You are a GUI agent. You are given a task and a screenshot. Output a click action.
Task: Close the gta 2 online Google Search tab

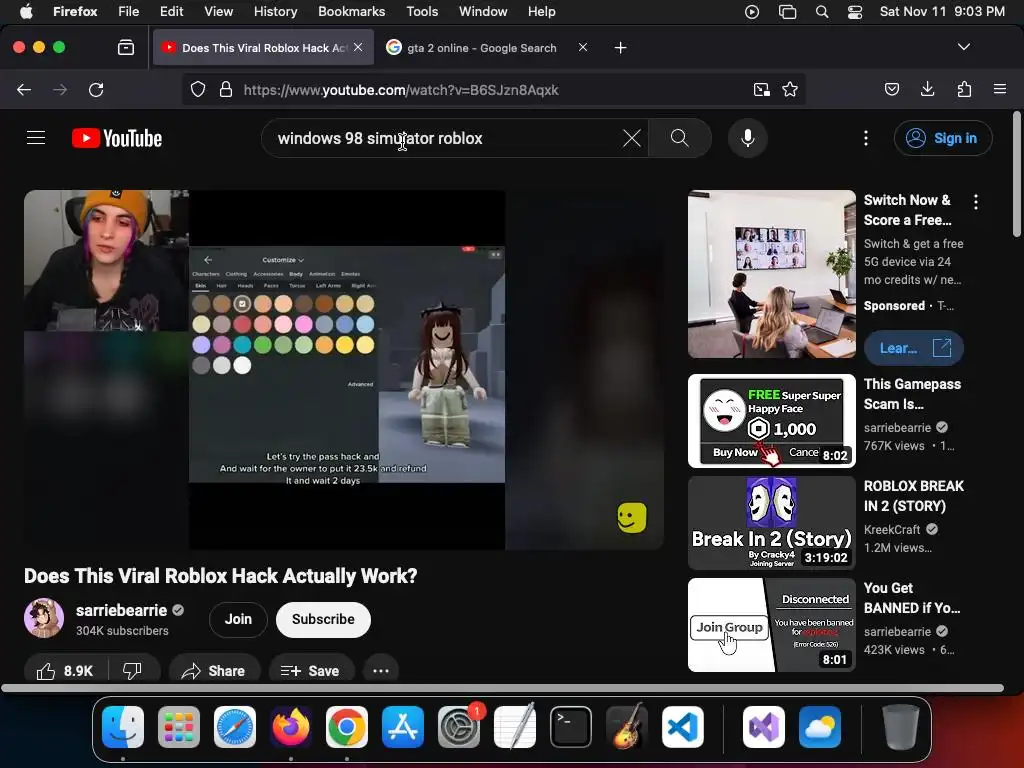pos(583,47)
